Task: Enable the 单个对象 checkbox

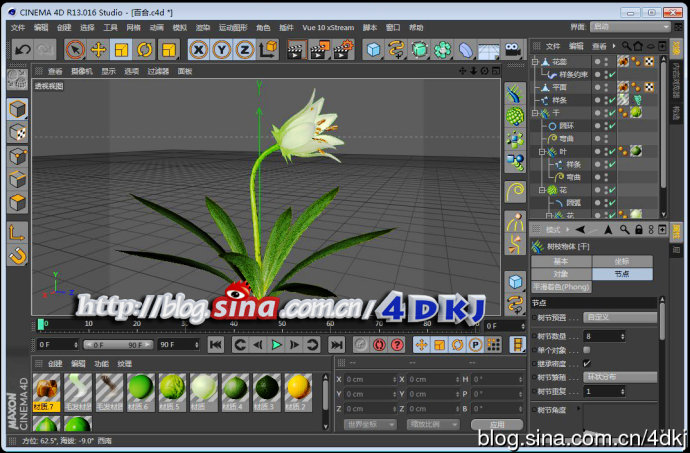Action: [587, 350]
